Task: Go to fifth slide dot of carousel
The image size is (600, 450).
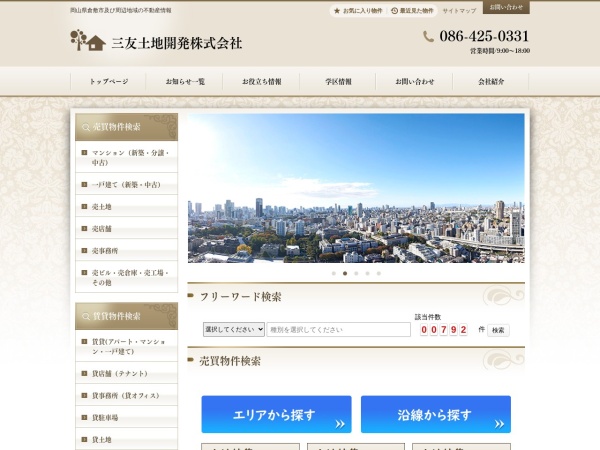Action: point(378,274)
